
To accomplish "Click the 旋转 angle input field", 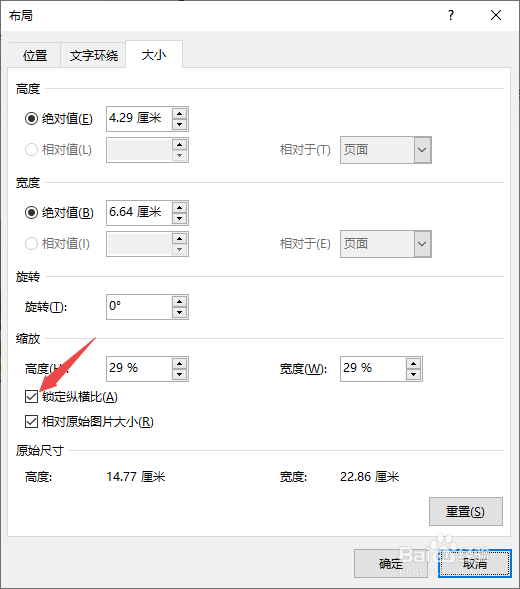I will [139, 307].
